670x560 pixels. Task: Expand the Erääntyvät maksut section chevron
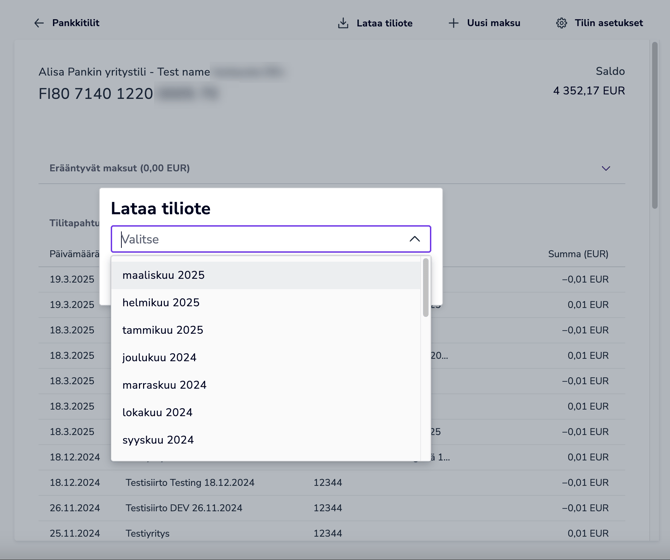pos(605,168)
